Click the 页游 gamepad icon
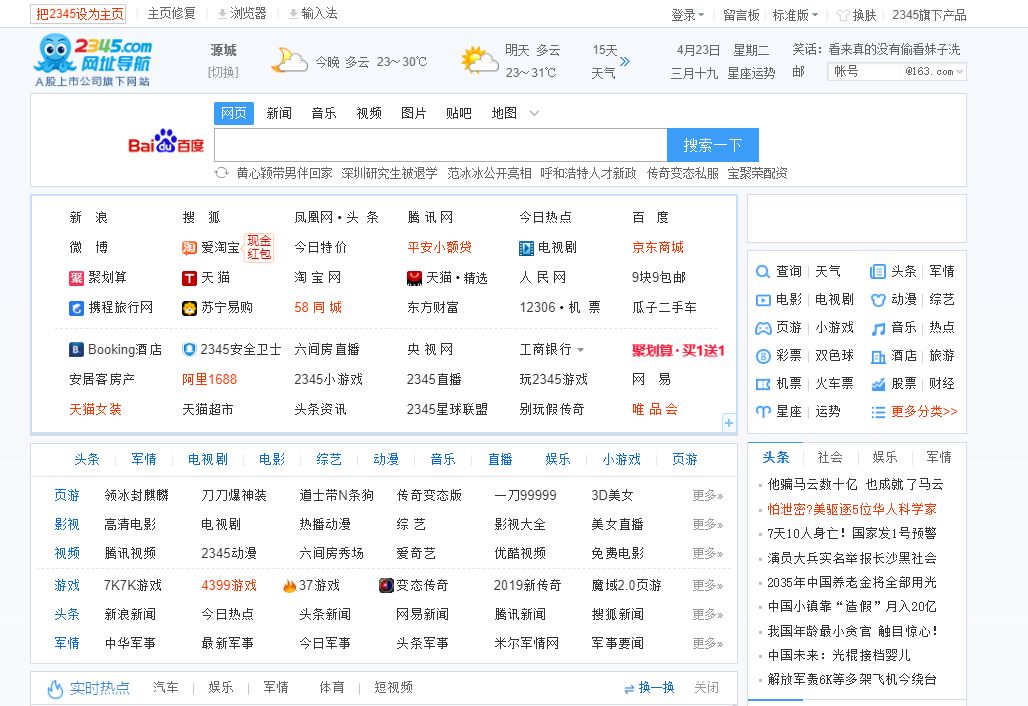The width and height of the screenshot is (1028, 706). (763, 327)
